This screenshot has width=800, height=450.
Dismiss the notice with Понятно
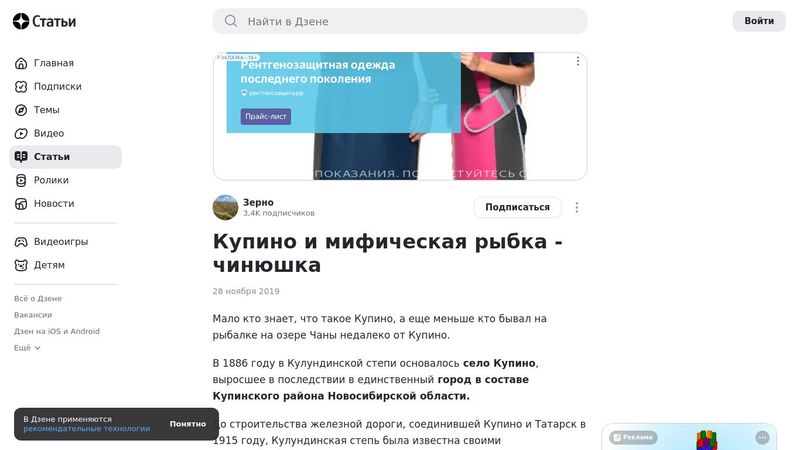click(188, 424)
